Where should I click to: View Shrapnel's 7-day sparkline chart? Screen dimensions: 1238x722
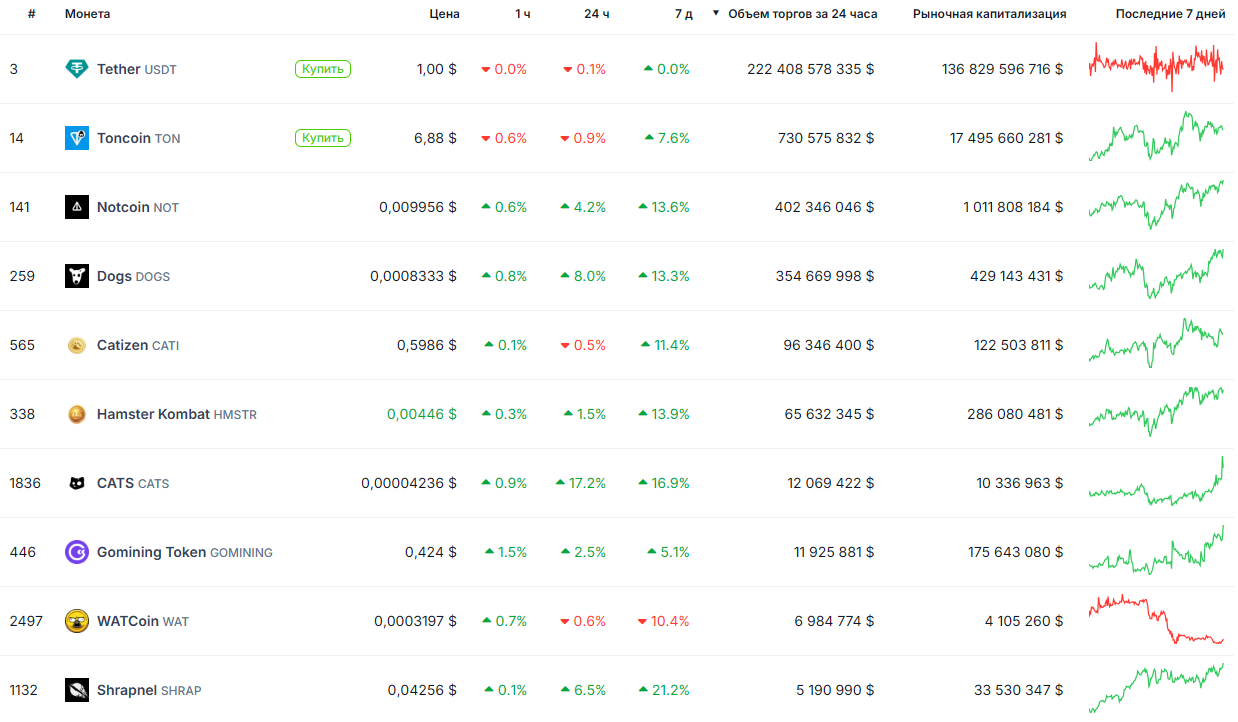pos(1156,688)
